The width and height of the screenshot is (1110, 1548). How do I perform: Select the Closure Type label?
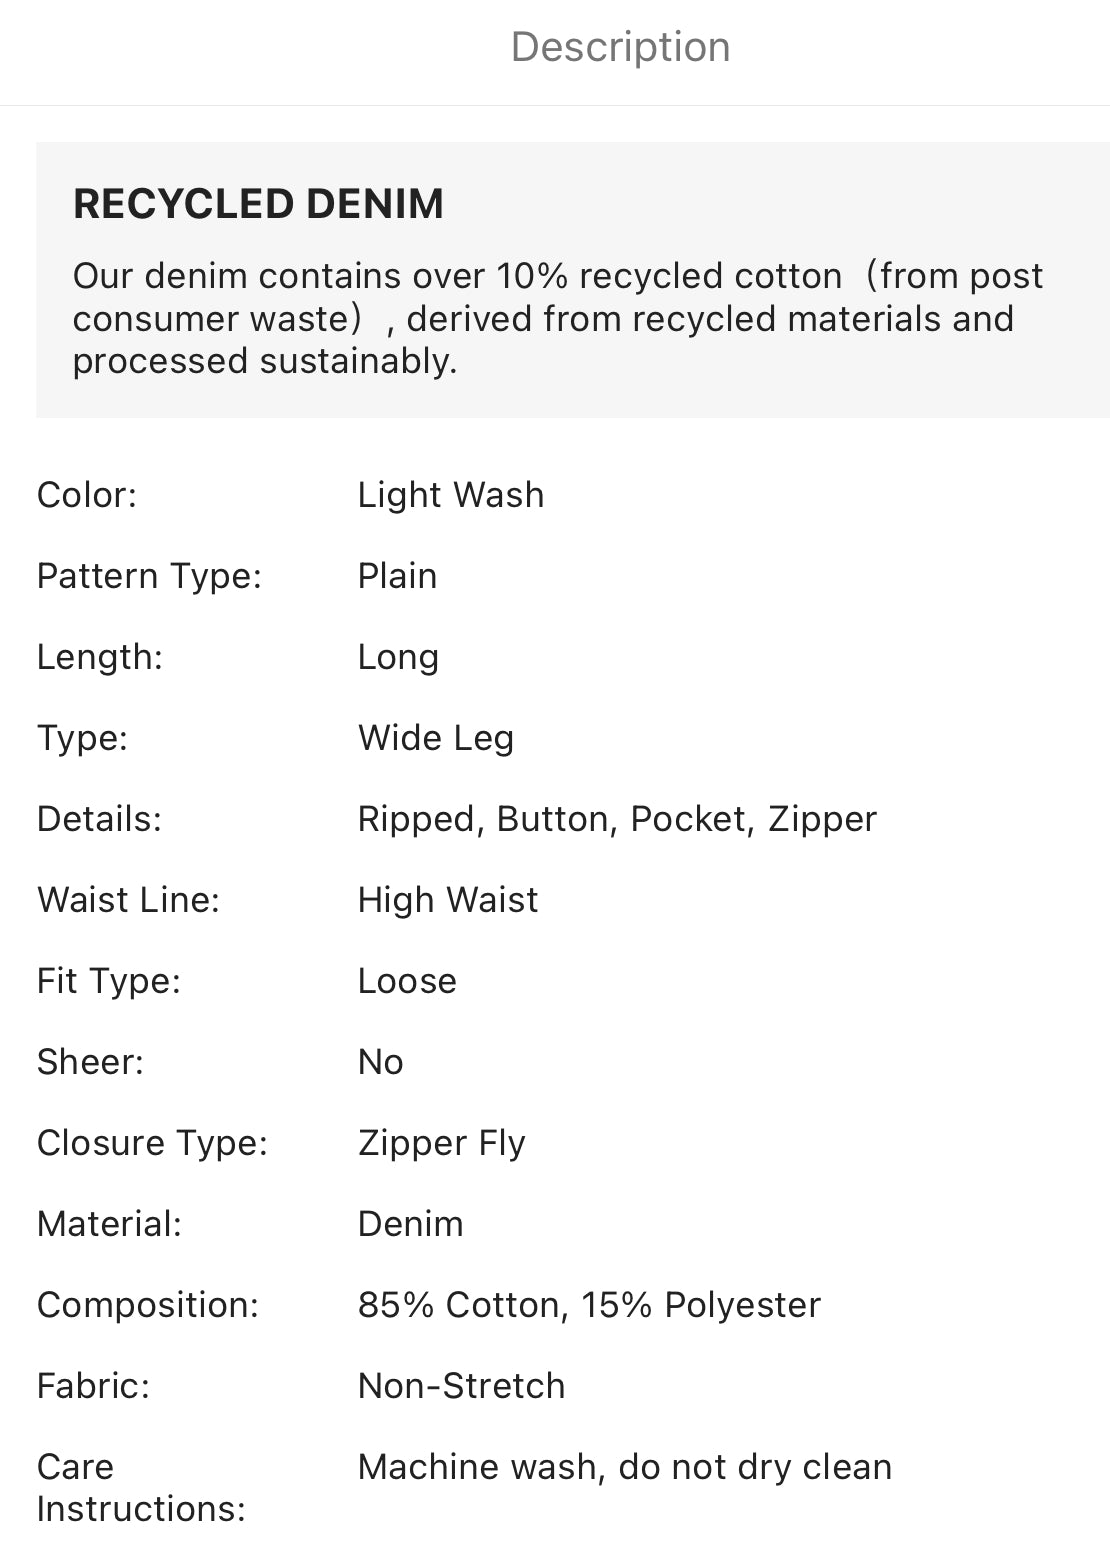[x=152, y=1143]
